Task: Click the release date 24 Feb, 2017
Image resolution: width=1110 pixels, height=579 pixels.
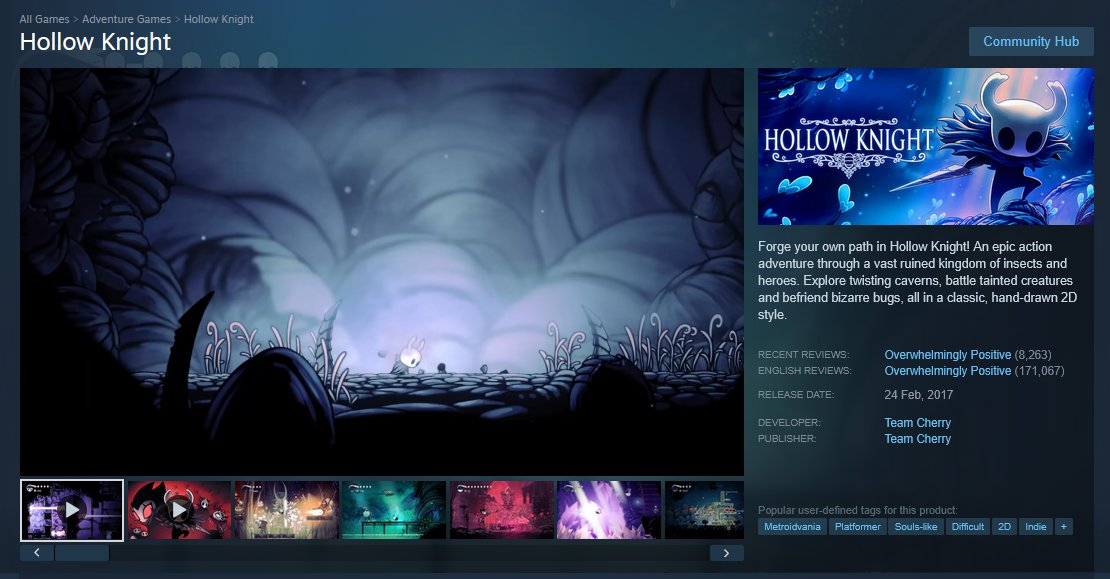Action: pyautogui.click(x=918, y=395)
